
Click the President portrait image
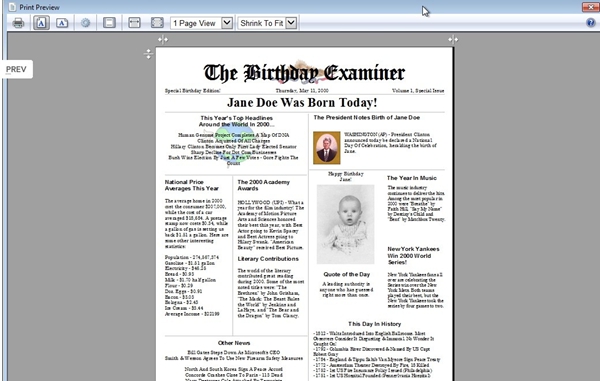point(326,148)
